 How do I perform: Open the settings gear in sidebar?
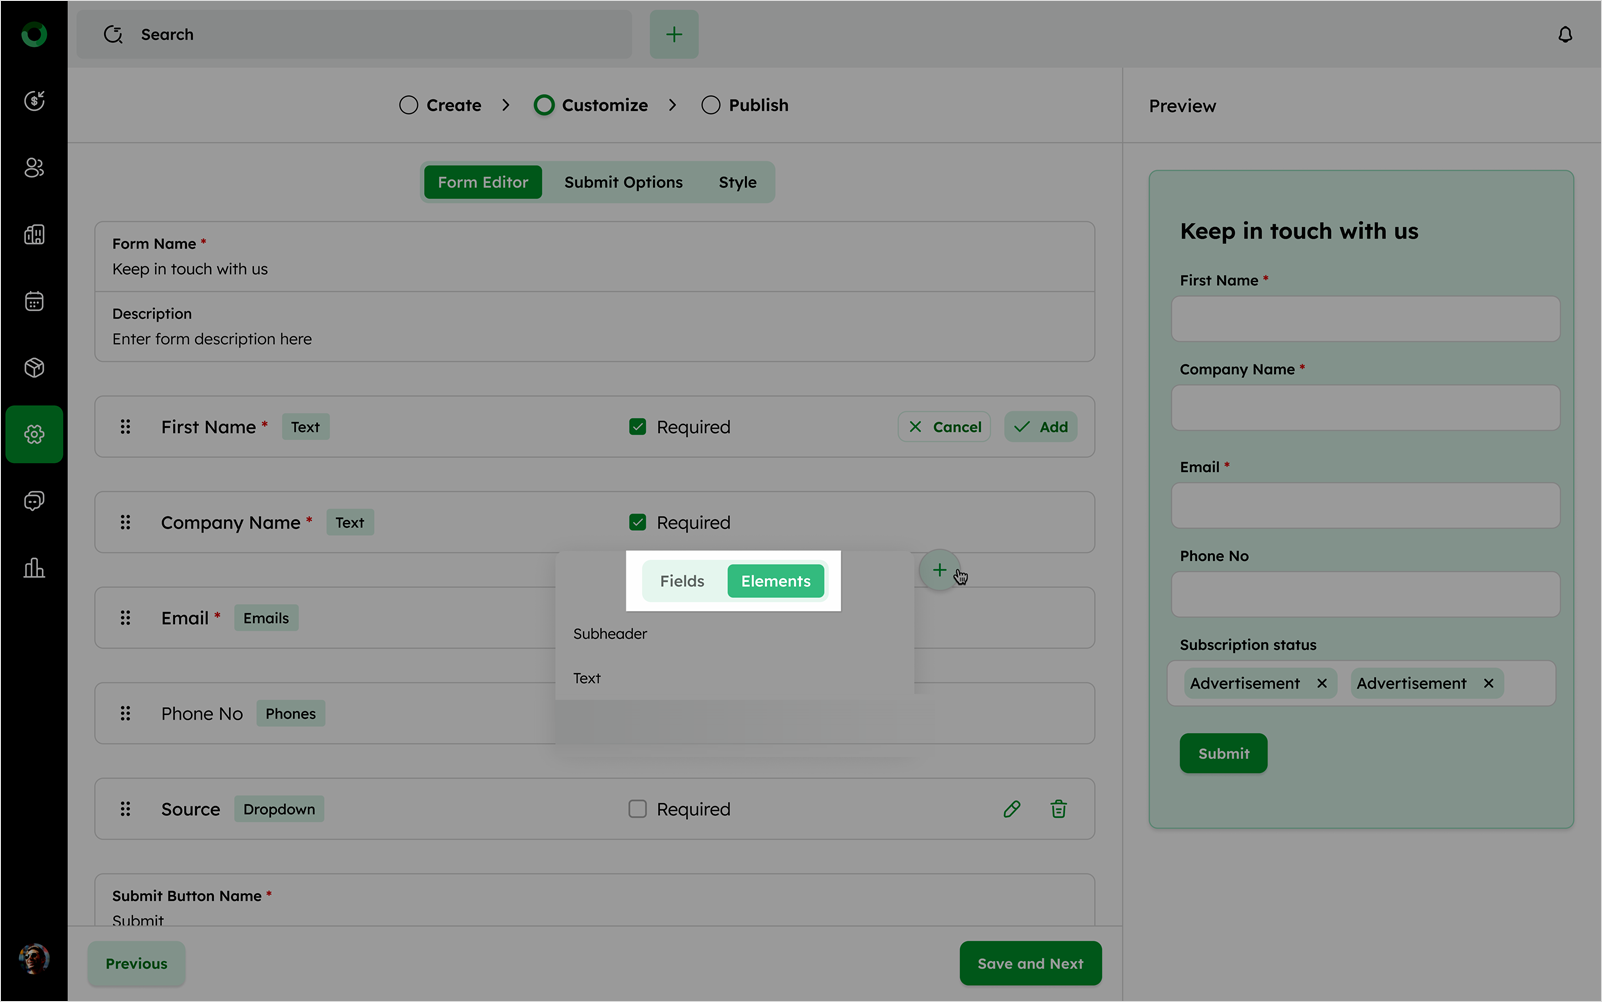(x=34, y=434)
